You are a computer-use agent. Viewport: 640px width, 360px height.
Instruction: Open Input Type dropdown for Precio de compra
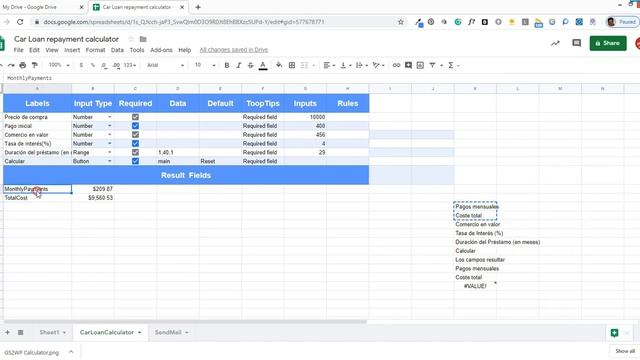click(x=109, y=117)
